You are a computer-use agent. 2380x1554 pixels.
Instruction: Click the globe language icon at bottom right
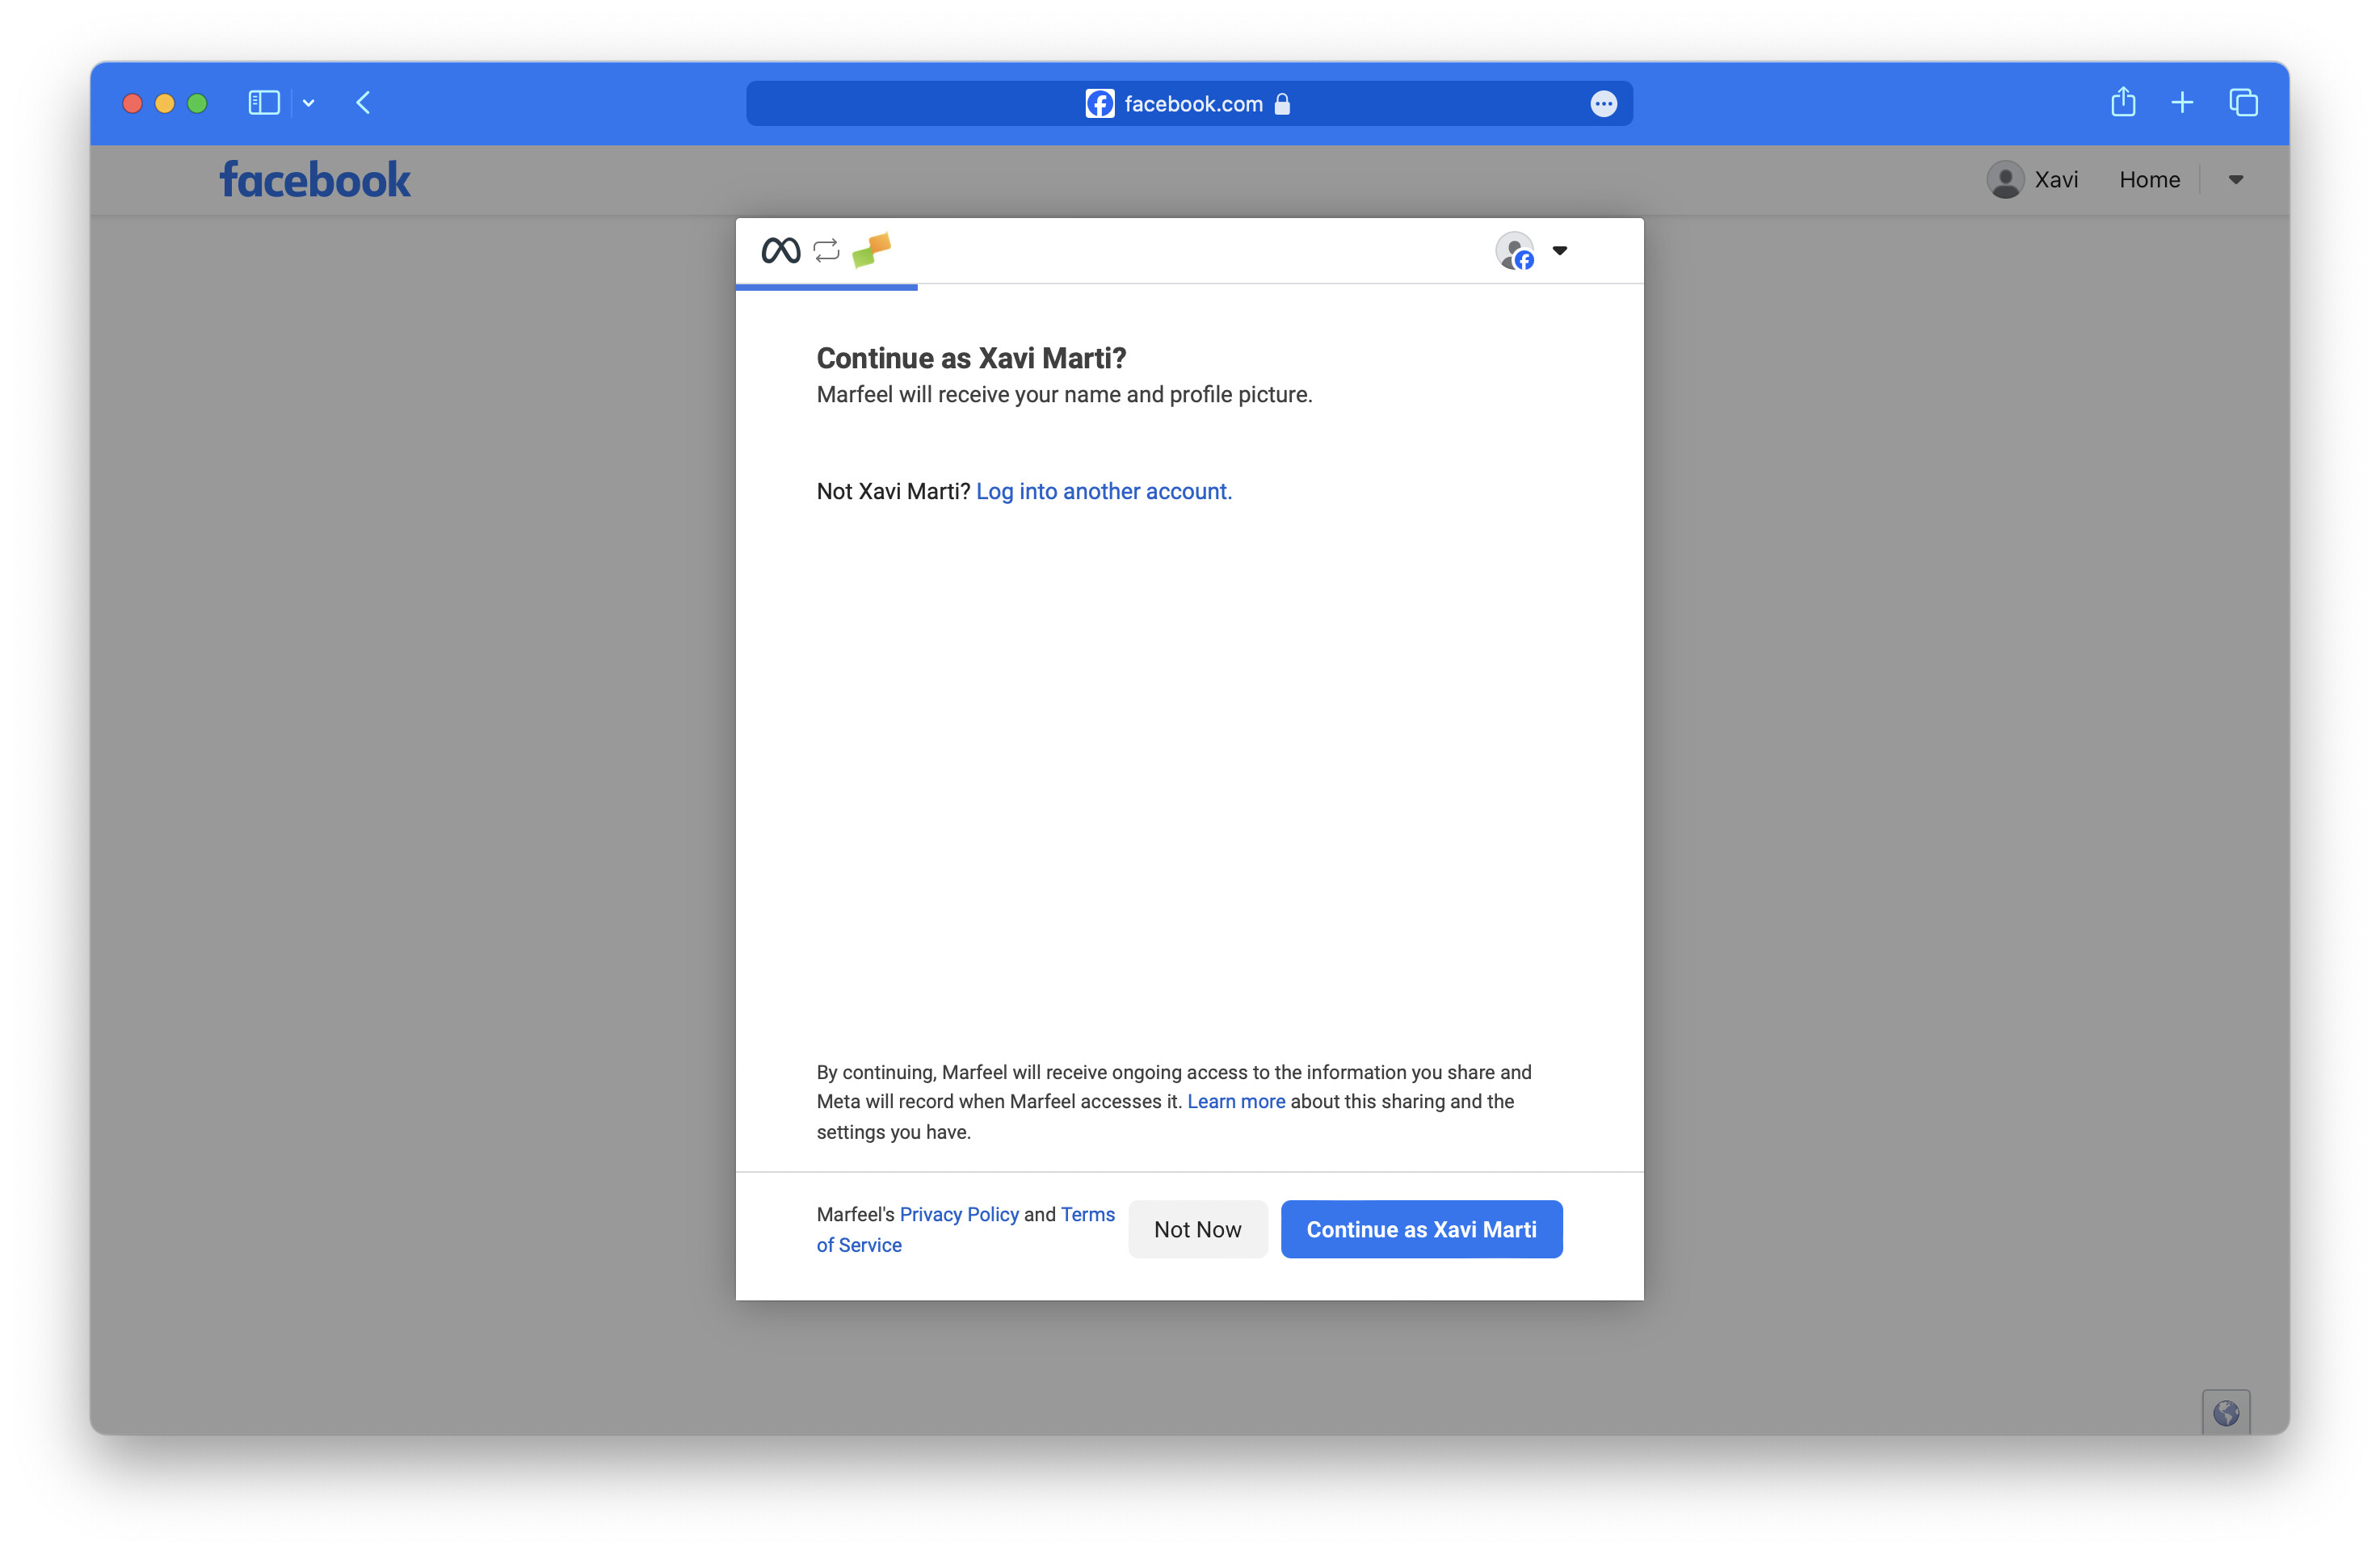click(x=2227, y=1412)
